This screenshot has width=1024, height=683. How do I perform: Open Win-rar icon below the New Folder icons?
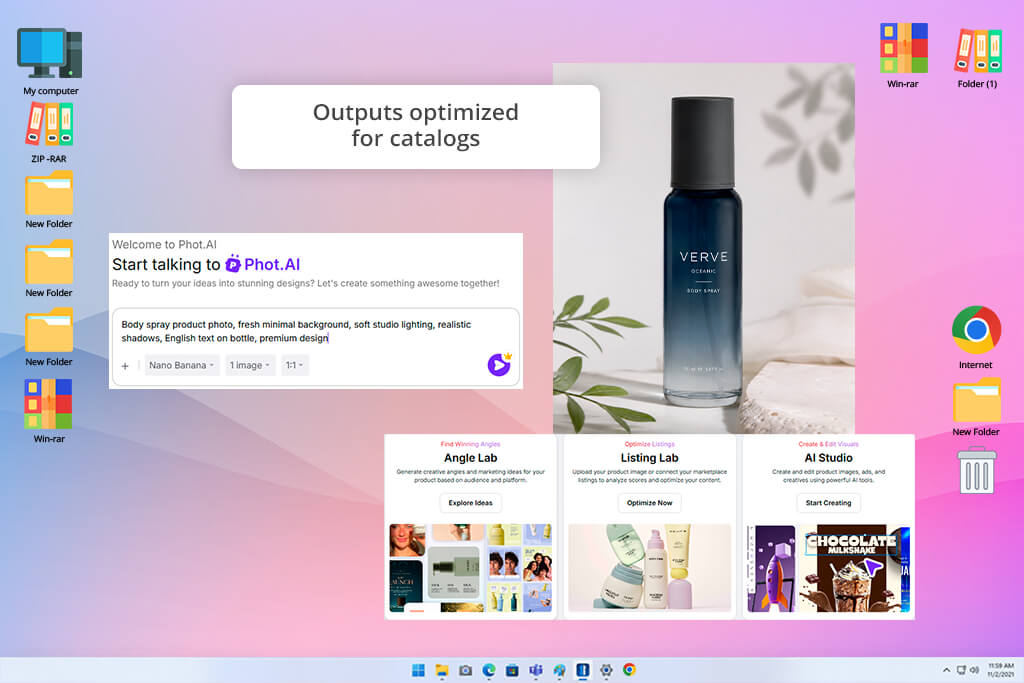tap(49, 411)
